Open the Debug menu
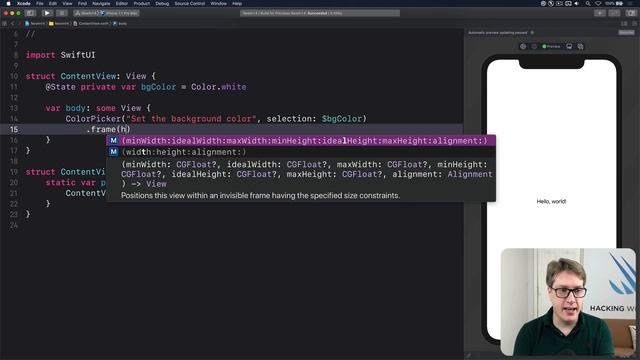The width and height of the screenshot is (640, 360). click(162, 3)
